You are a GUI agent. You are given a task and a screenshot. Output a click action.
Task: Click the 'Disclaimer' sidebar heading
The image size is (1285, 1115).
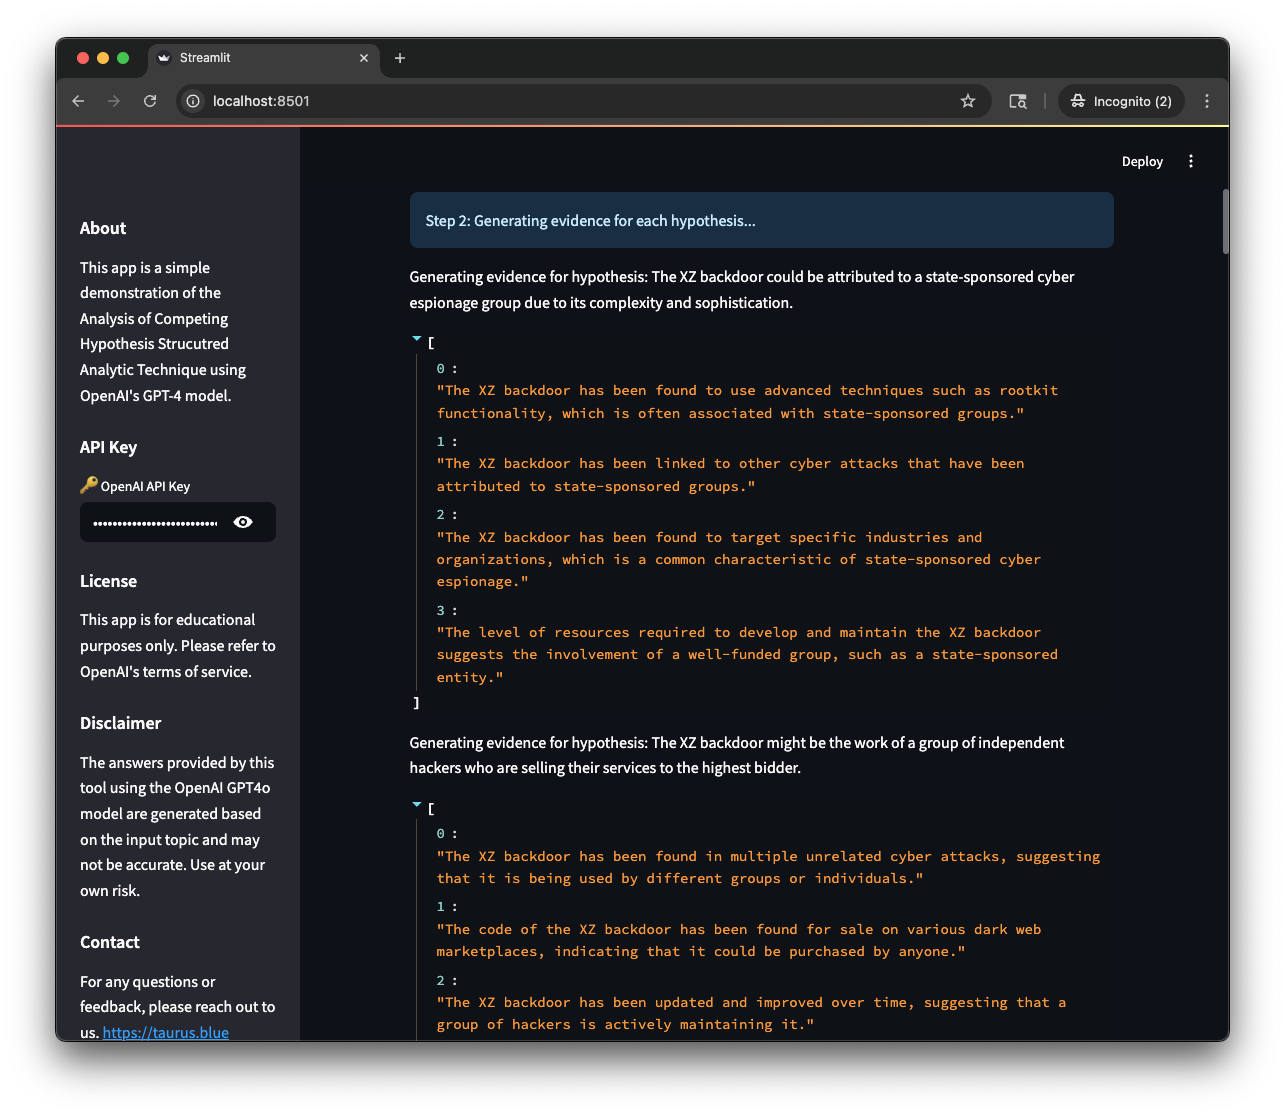click(120, 723)
